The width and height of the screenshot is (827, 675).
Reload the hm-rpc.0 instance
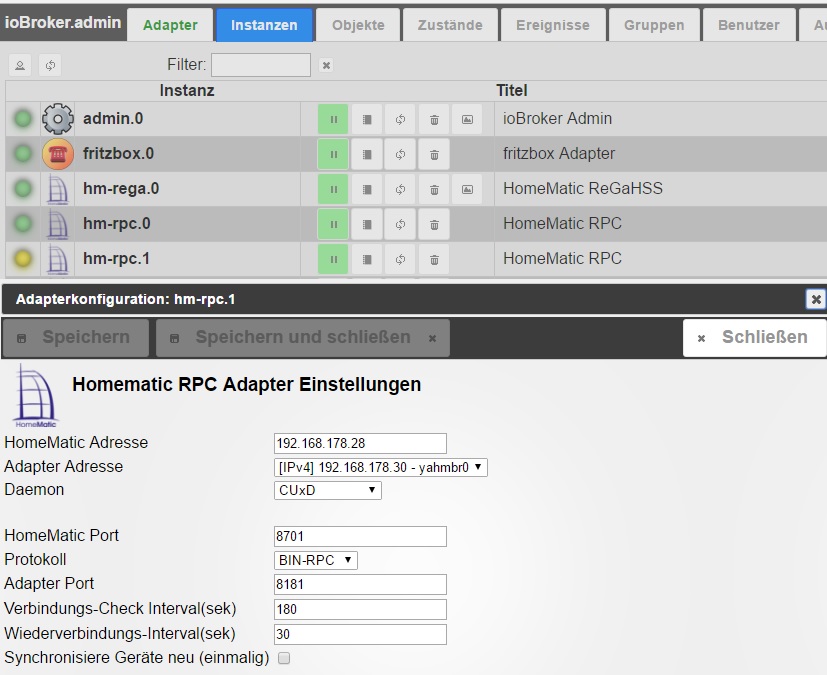(400, 224)
